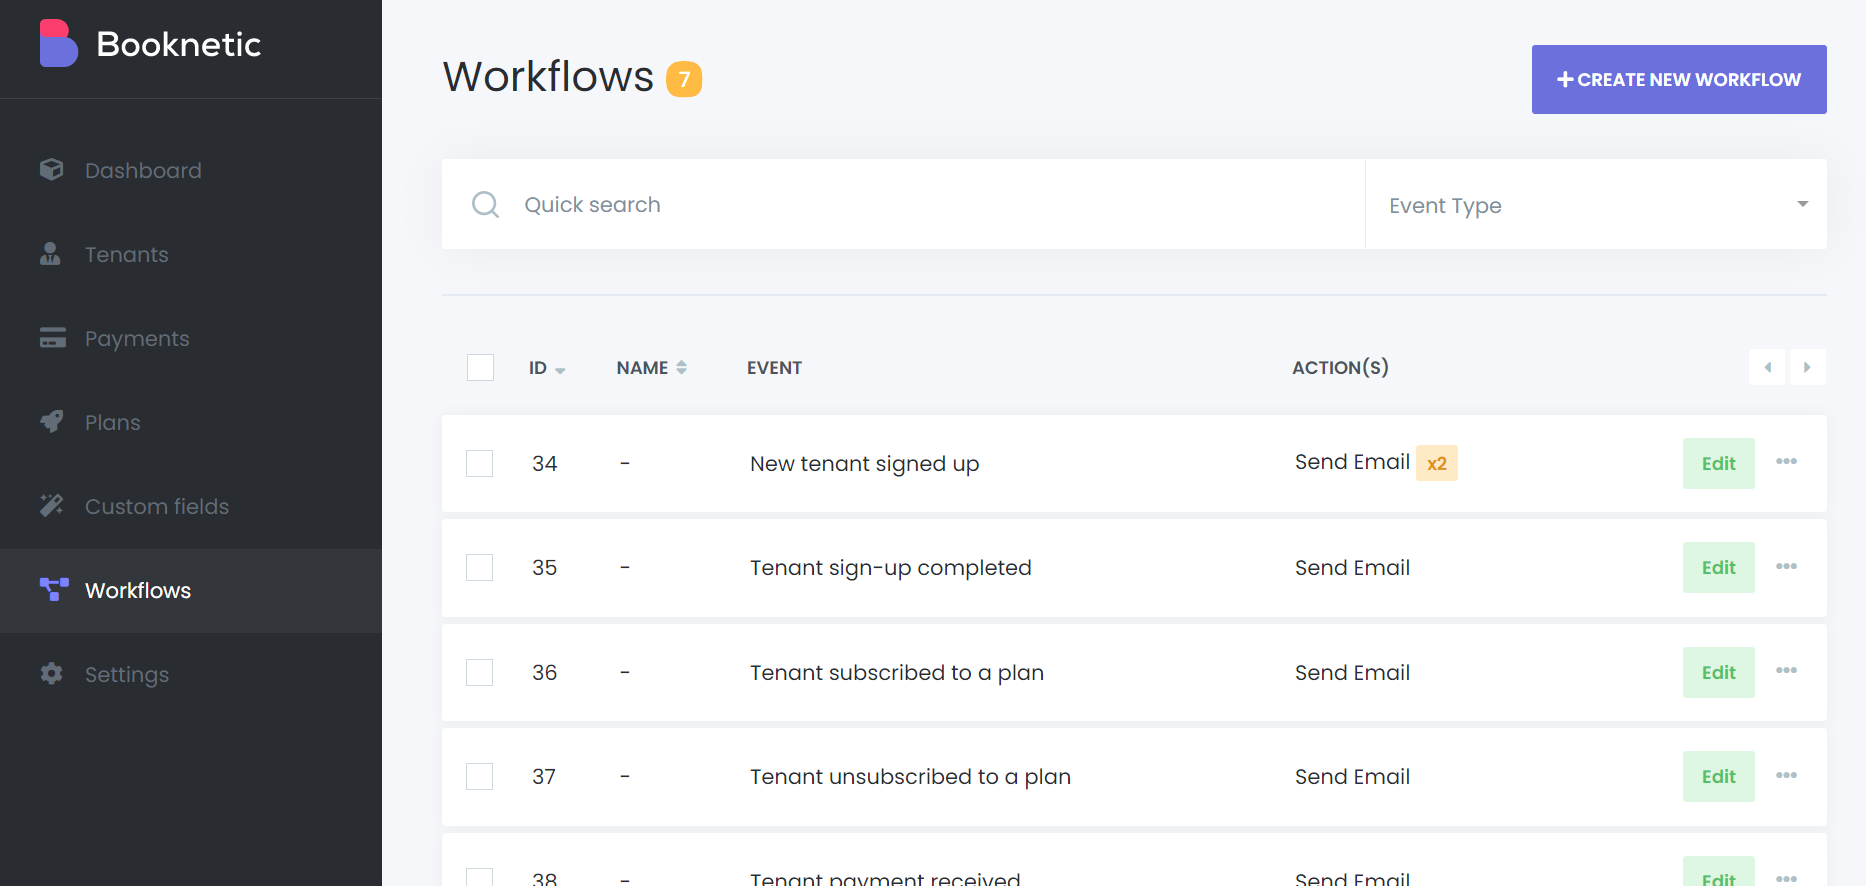Image resolution: width=1866 pixels, height=886 pixels.
Task: Click the Booknetic logo icon
Action: click(58, 44)
